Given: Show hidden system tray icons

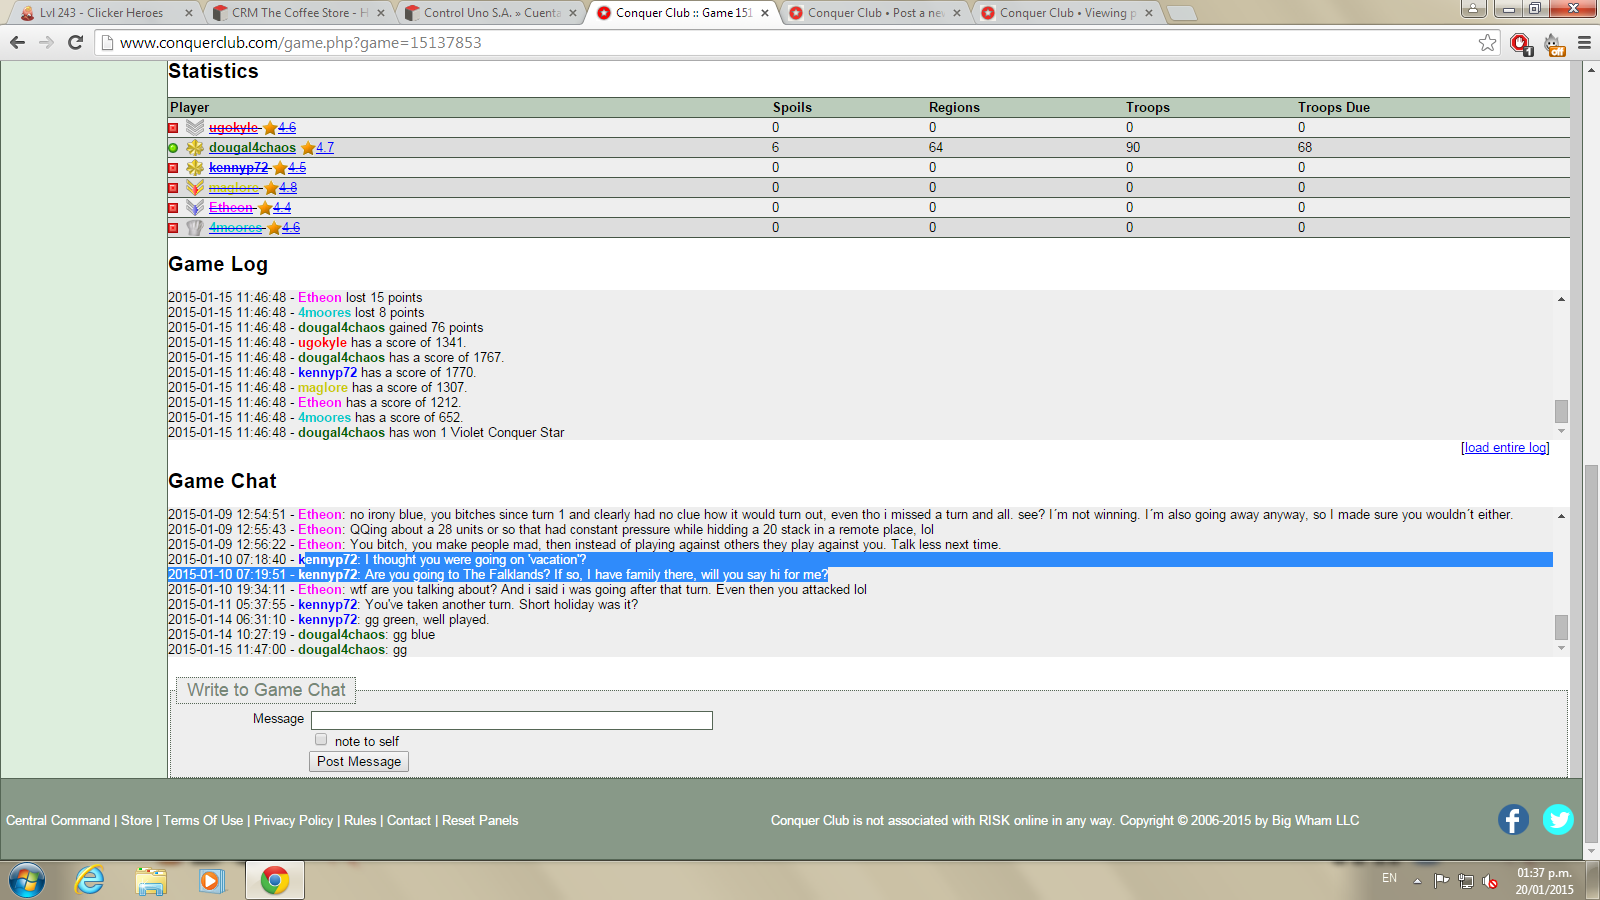Looking at the screenshot, I should [1417, 881].
